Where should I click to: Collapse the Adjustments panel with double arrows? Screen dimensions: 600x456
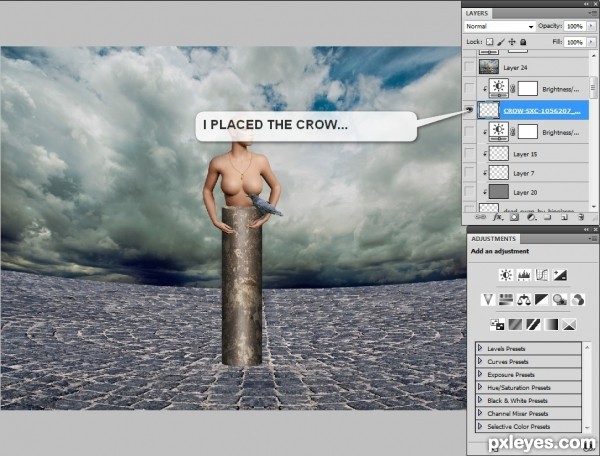click(587, 229)
